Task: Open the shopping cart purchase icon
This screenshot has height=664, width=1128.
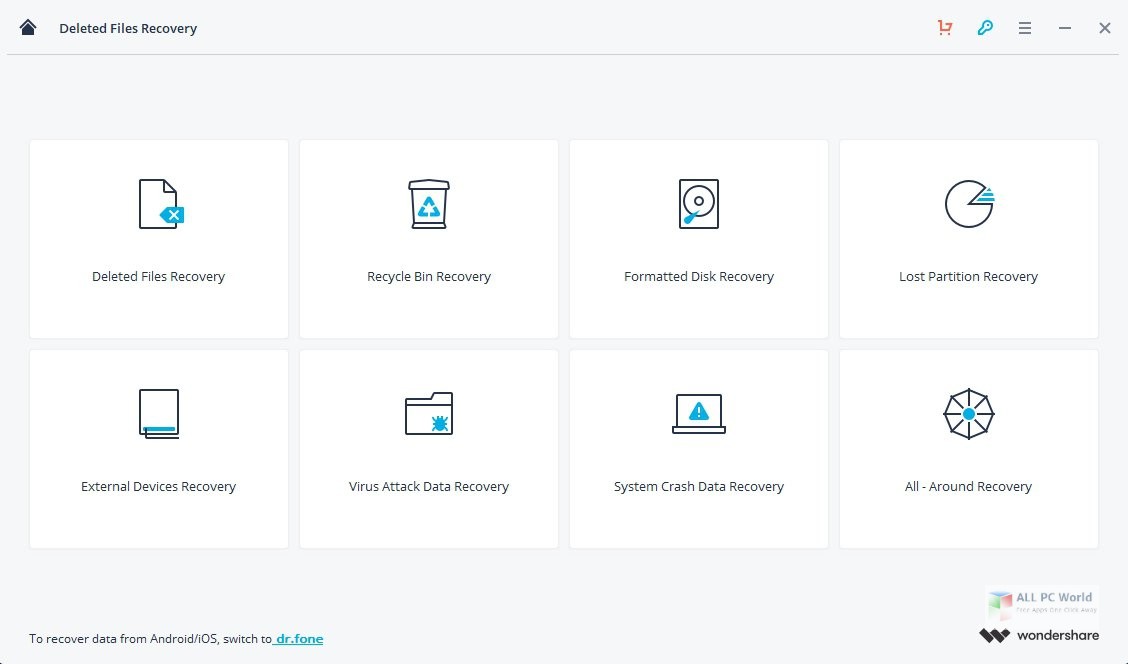Action: 944,27
